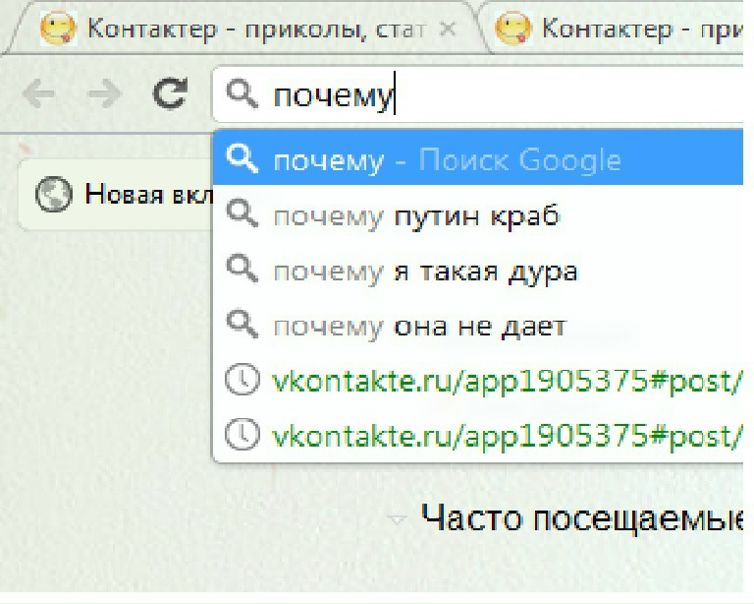
Task: Click the magnifier icon inside the address bar
Action: coord(242,95)
